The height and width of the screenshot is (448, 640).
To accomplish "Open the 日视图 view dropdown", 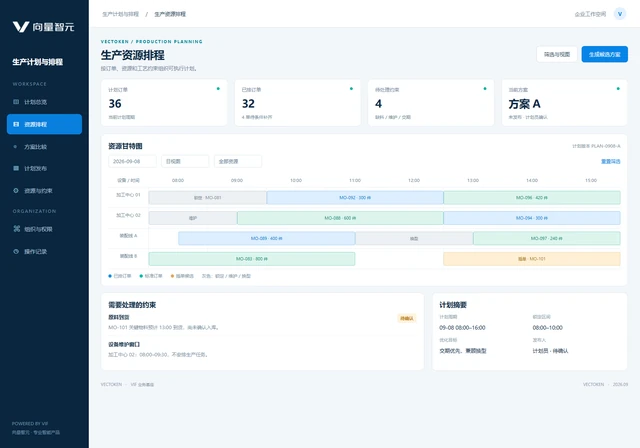I will pyautogui.click(x=185, y=161).
